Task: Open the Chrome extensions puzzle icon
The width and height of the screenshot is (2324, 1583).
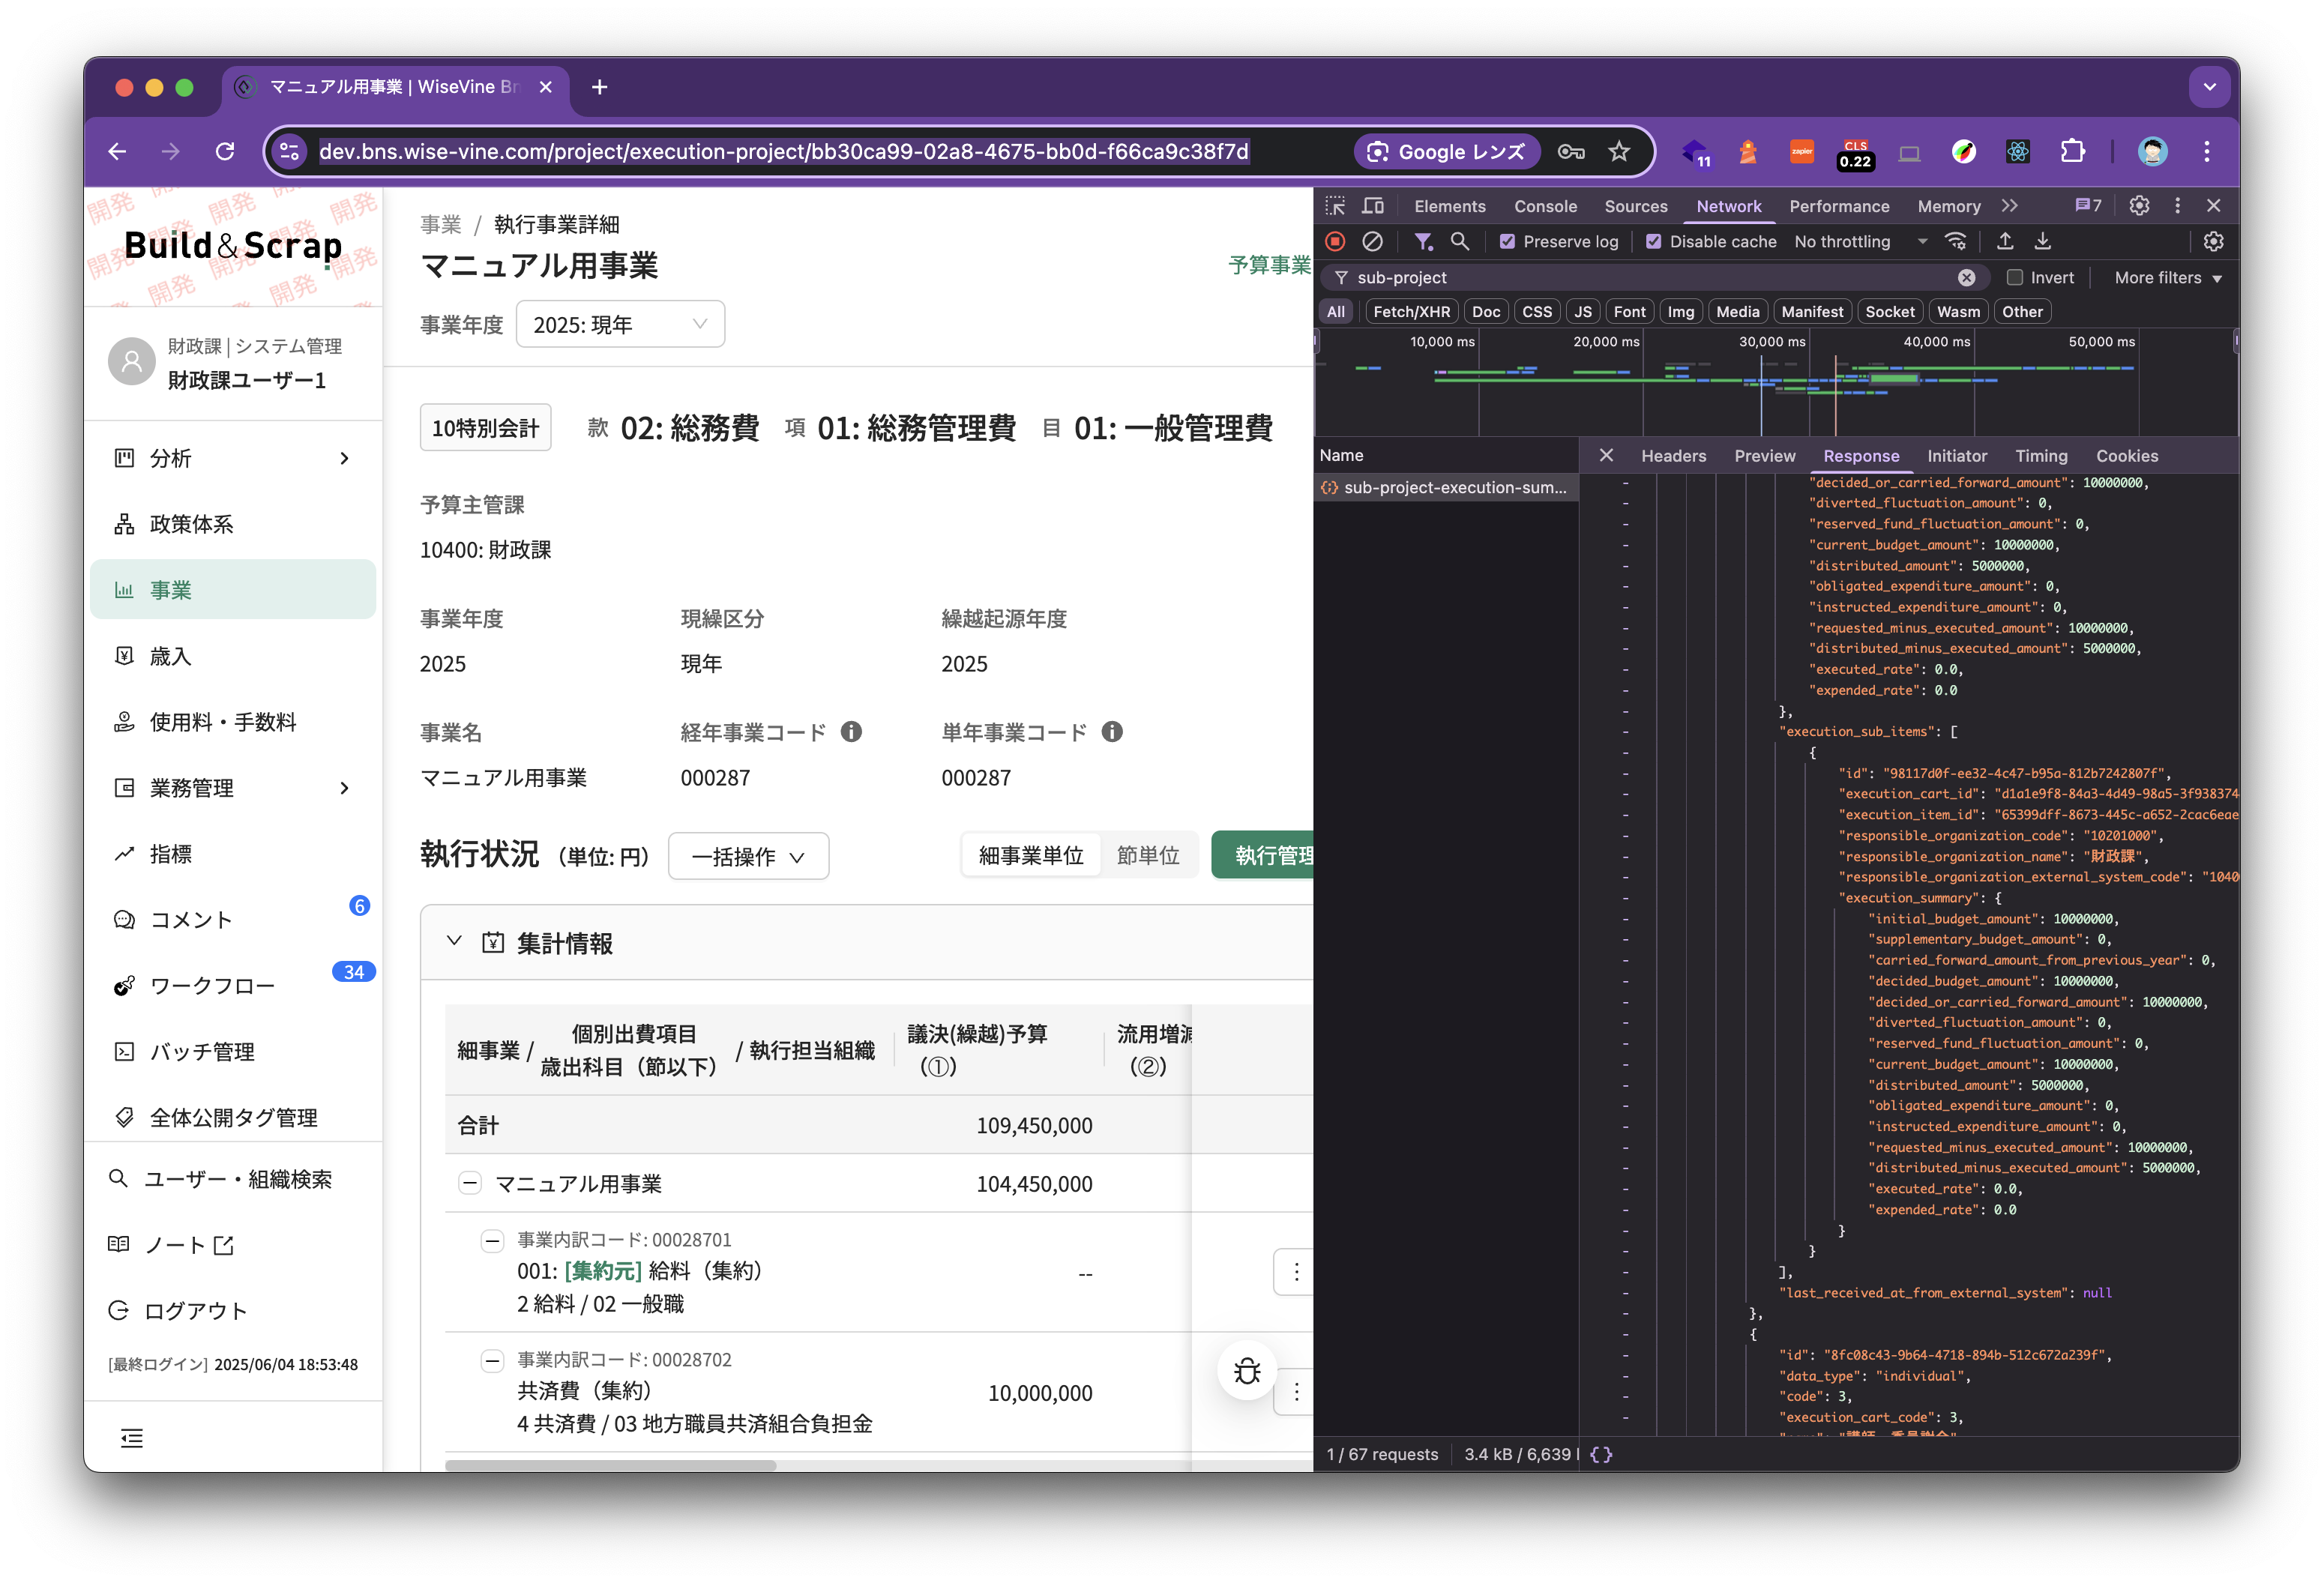Action: click(x=2073, y=151)
